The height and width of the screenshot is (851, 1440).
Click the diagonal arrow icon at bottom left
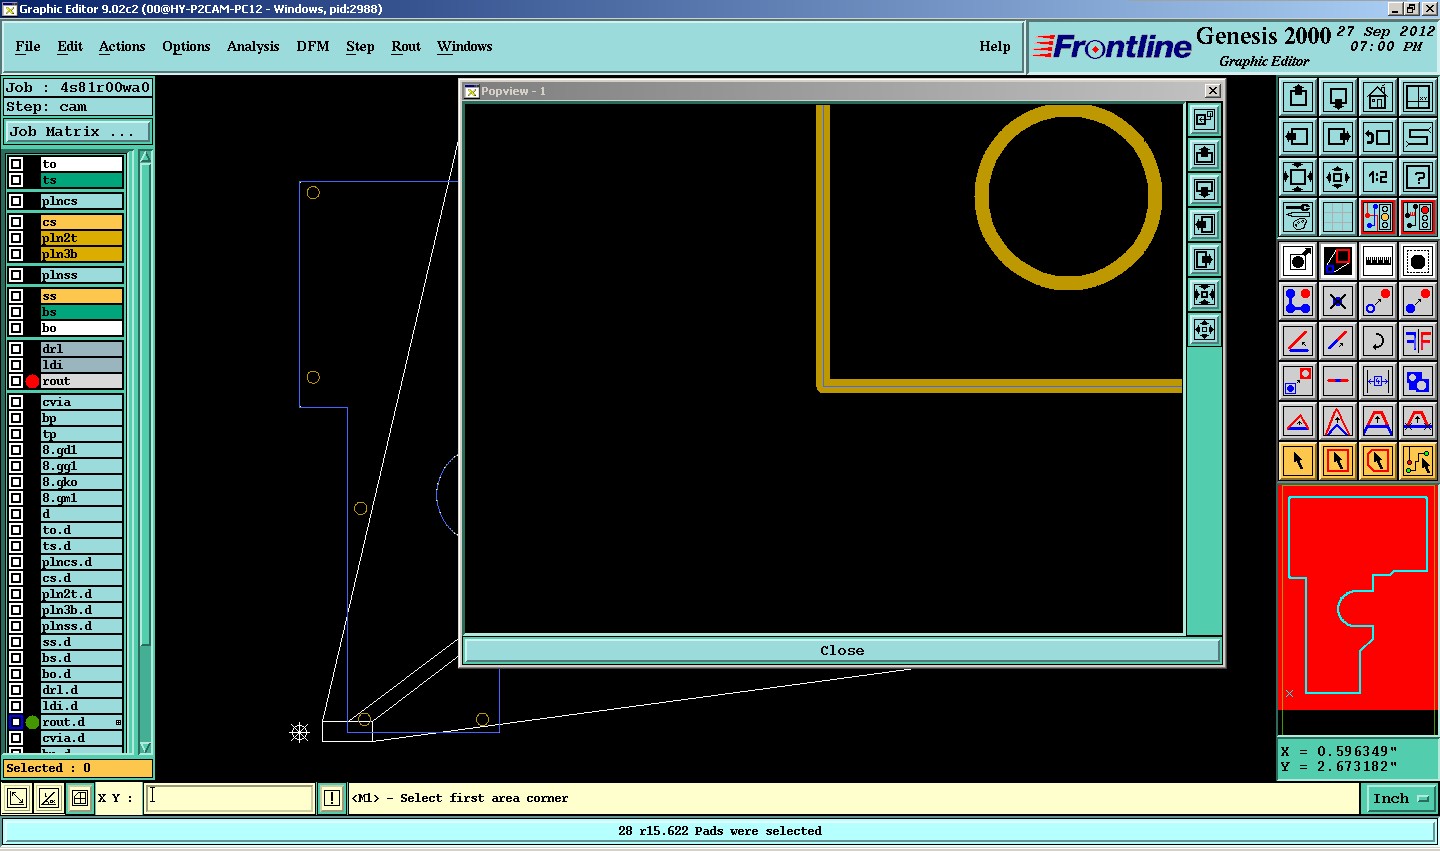pyautogui.click(x=17, y=798)
